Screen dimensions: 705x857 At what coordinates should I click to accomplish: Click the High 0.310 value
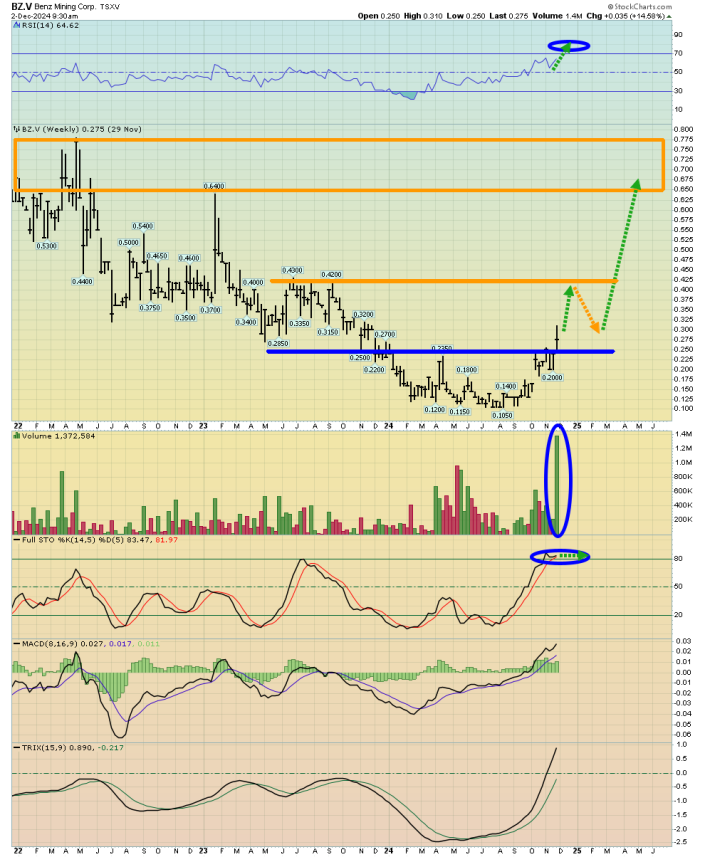[x=423, y=16]
